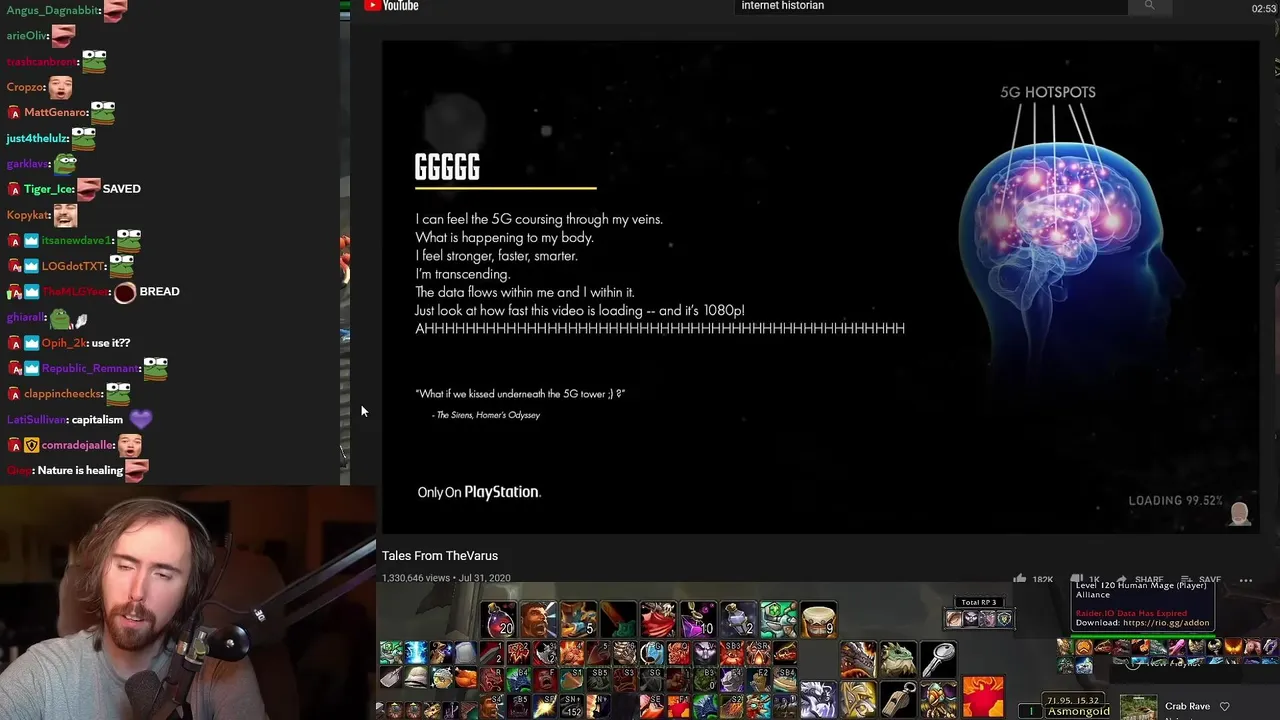
Task: Click the Asmongold player name plate
Action: click(x=1078, y=711)
